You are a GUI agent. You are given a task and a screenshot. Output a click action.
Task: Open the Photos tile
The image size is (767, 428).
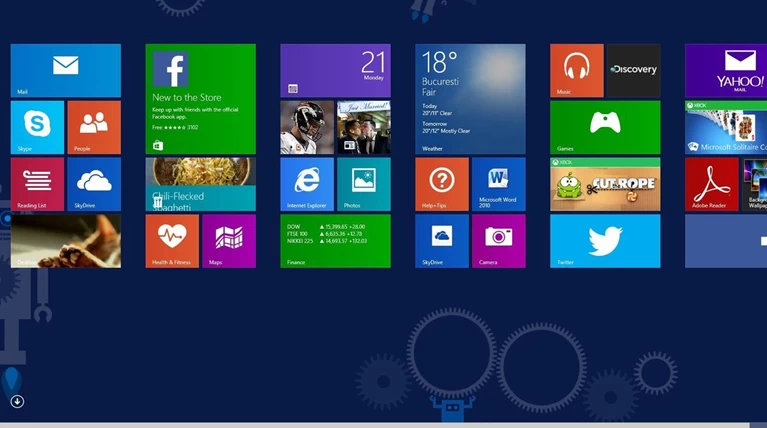point(364,184)
